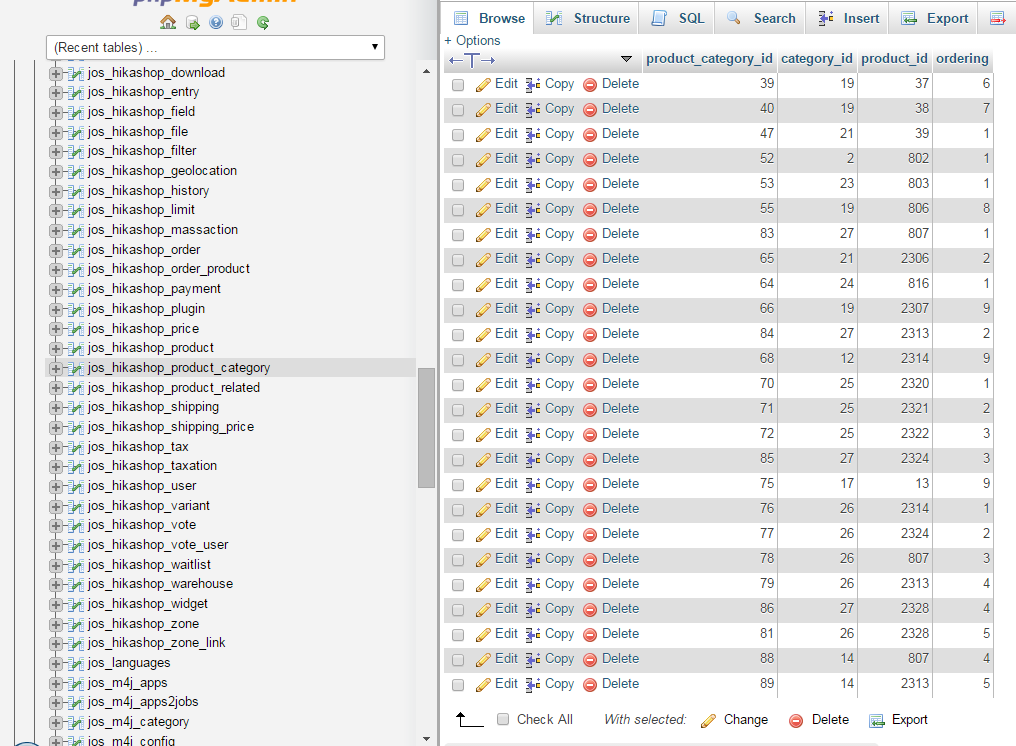Enable the Check All checkbox
The width and height of the screenshot is (1016, 746).
[503, 719]
